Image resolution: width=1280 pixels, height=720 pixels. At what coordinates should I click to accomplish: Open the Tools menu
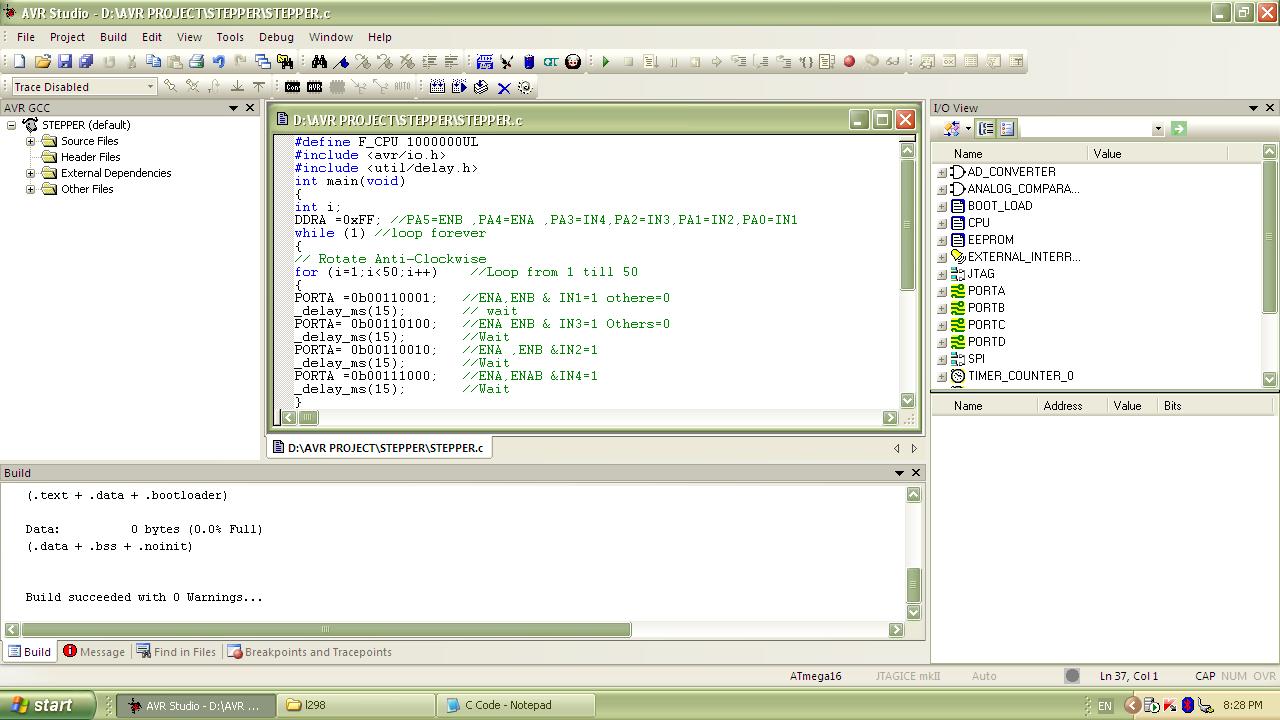click(x=230, y=37)
